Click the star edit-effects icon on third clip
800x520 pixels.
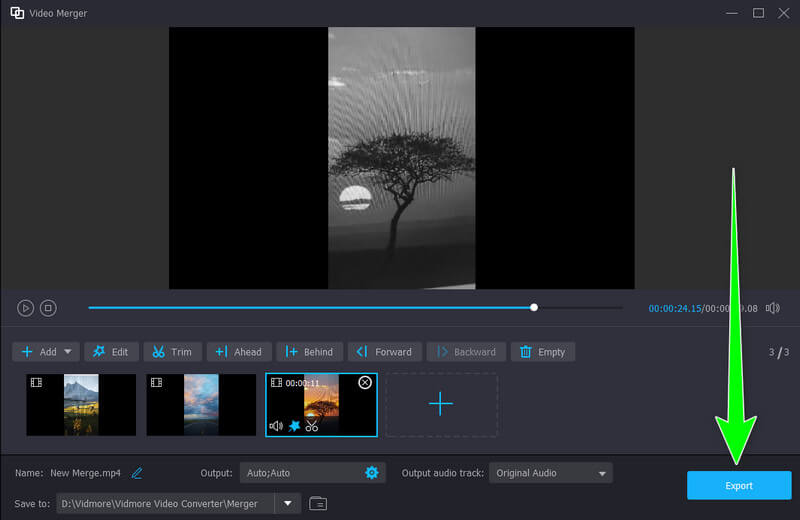294,426
